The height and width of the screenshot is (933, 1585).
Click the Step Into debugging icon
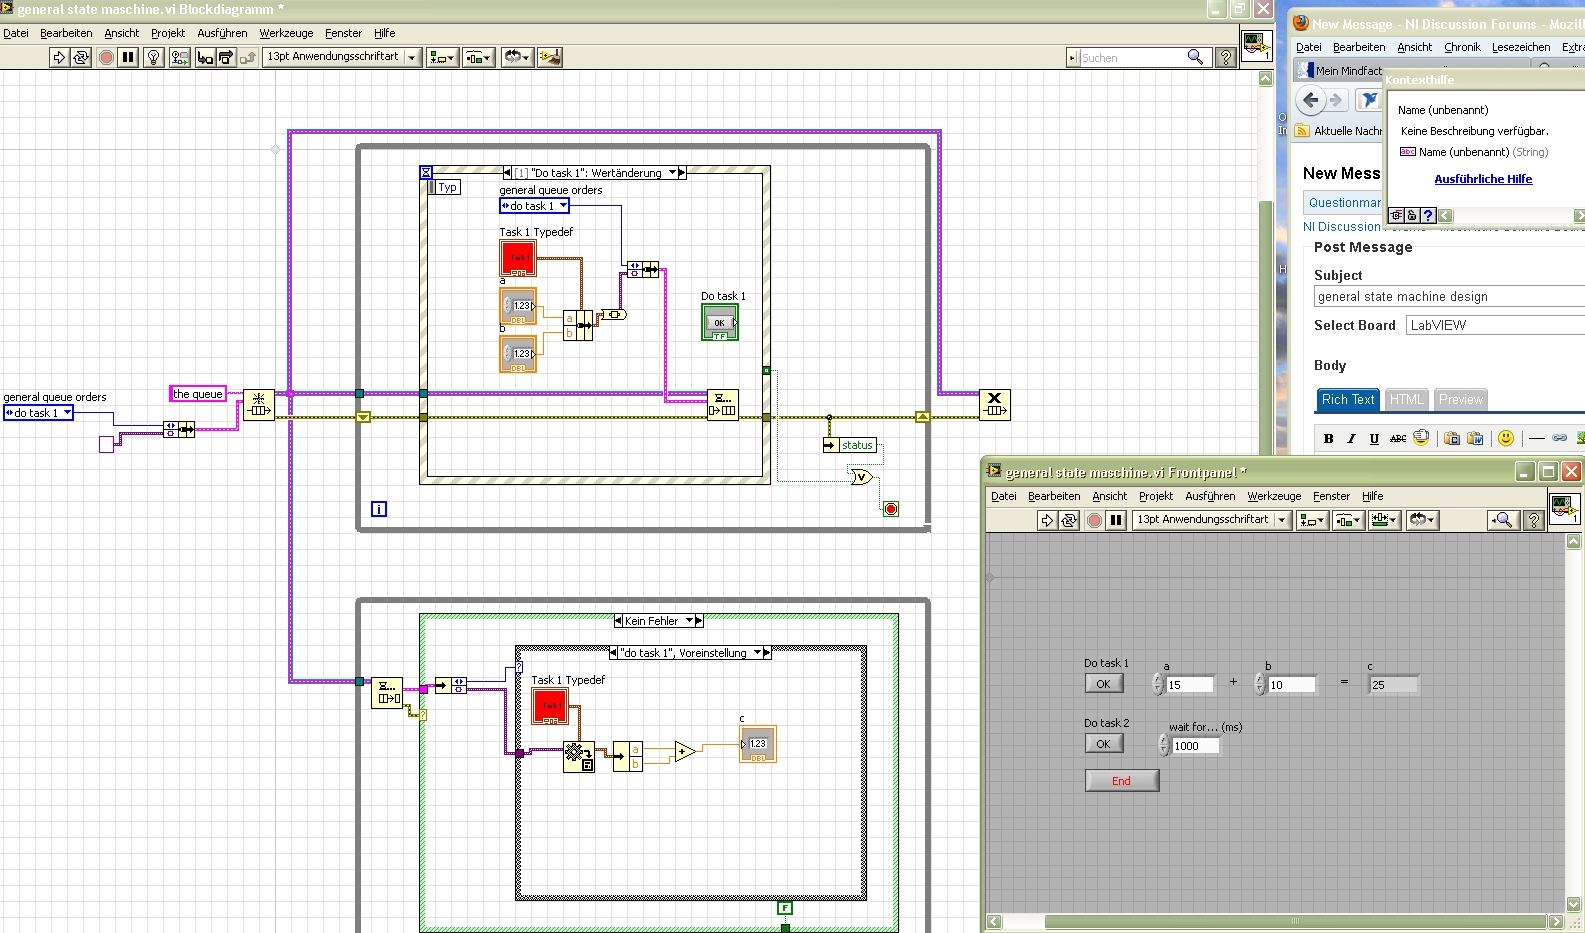click(x=205, y=58)
